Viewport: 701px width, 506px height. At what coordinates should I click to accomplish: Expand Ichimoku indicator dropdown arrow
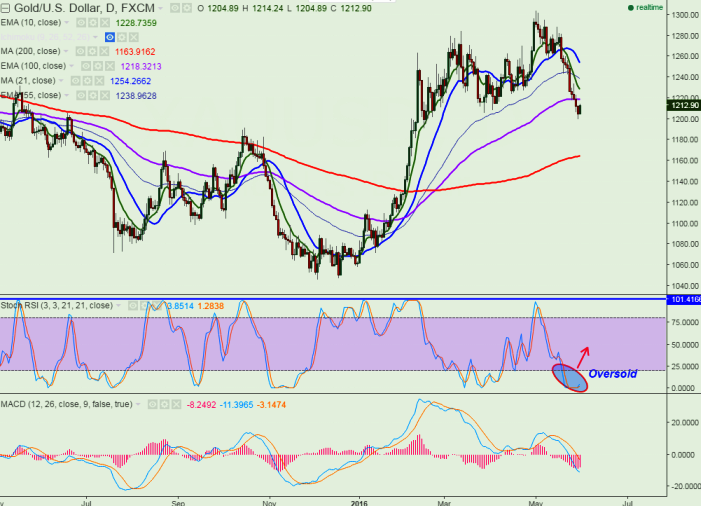coord(96,37)
